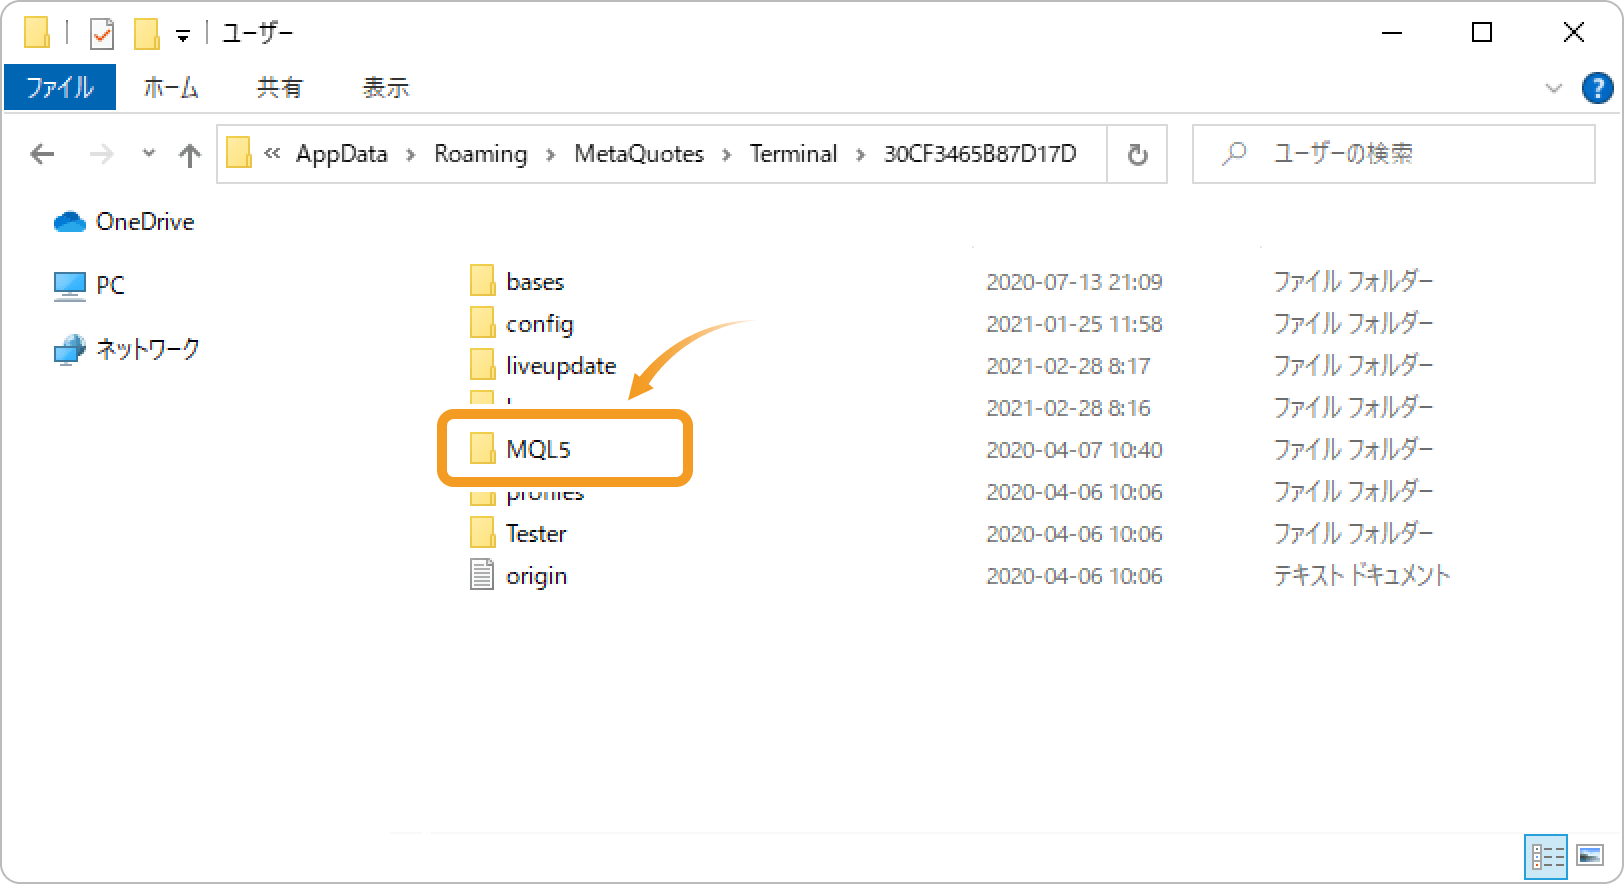Click the Properties quick access icon
1624x884 pixels.
(x=101, y=33)
